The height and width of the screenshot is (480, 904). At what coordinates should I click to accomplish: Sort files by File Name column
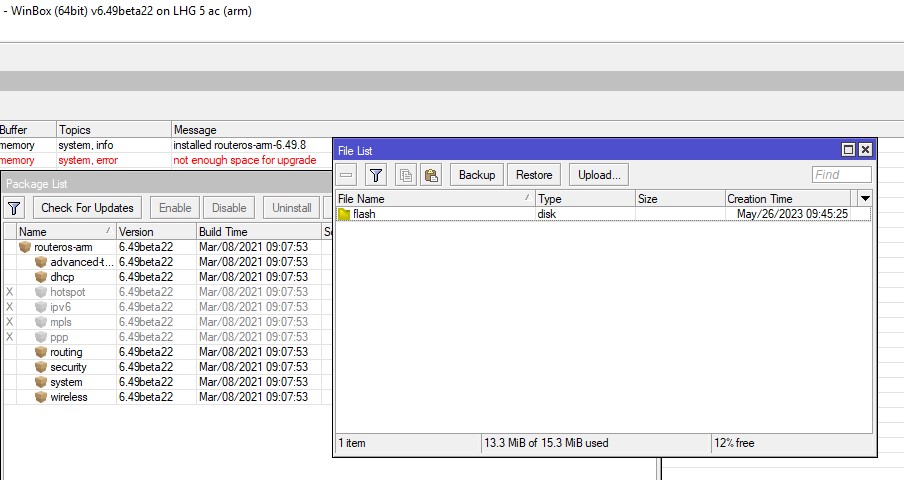pos(436,198)
